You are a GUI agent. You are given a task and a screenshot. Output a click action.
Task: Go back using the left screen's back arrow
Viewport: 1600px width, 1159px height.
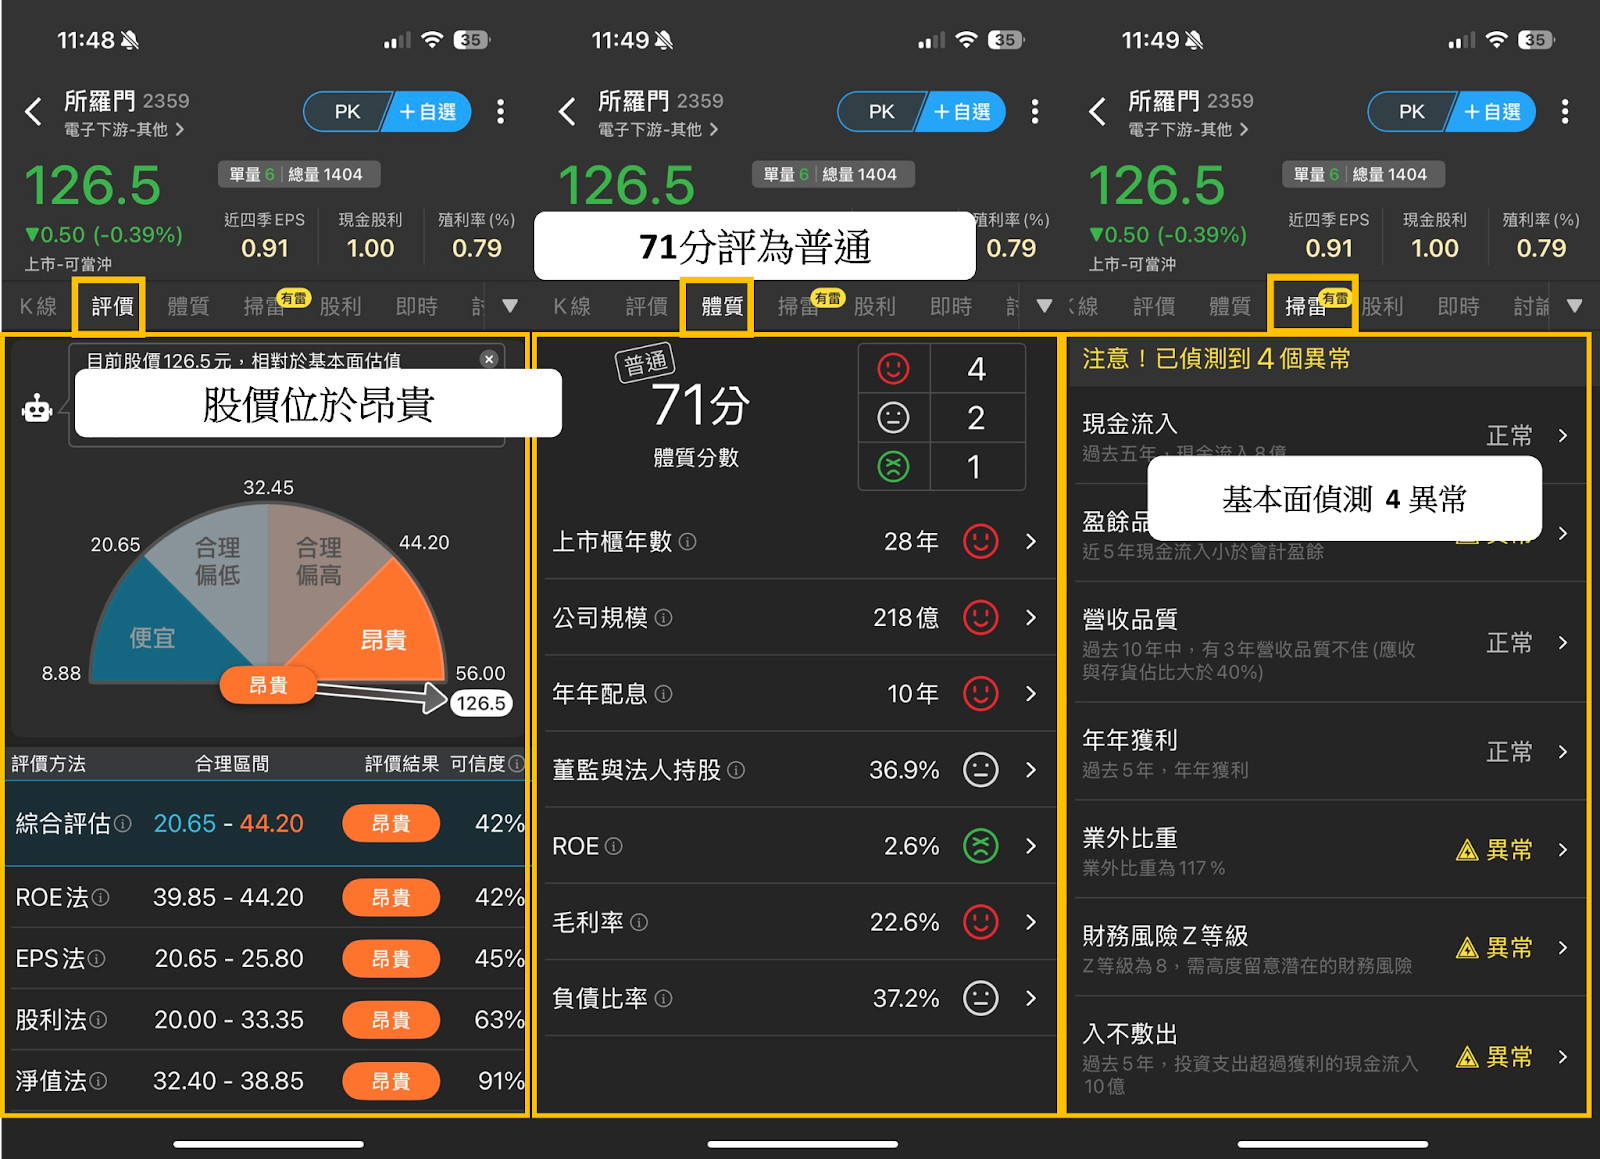tap(33, 111)
